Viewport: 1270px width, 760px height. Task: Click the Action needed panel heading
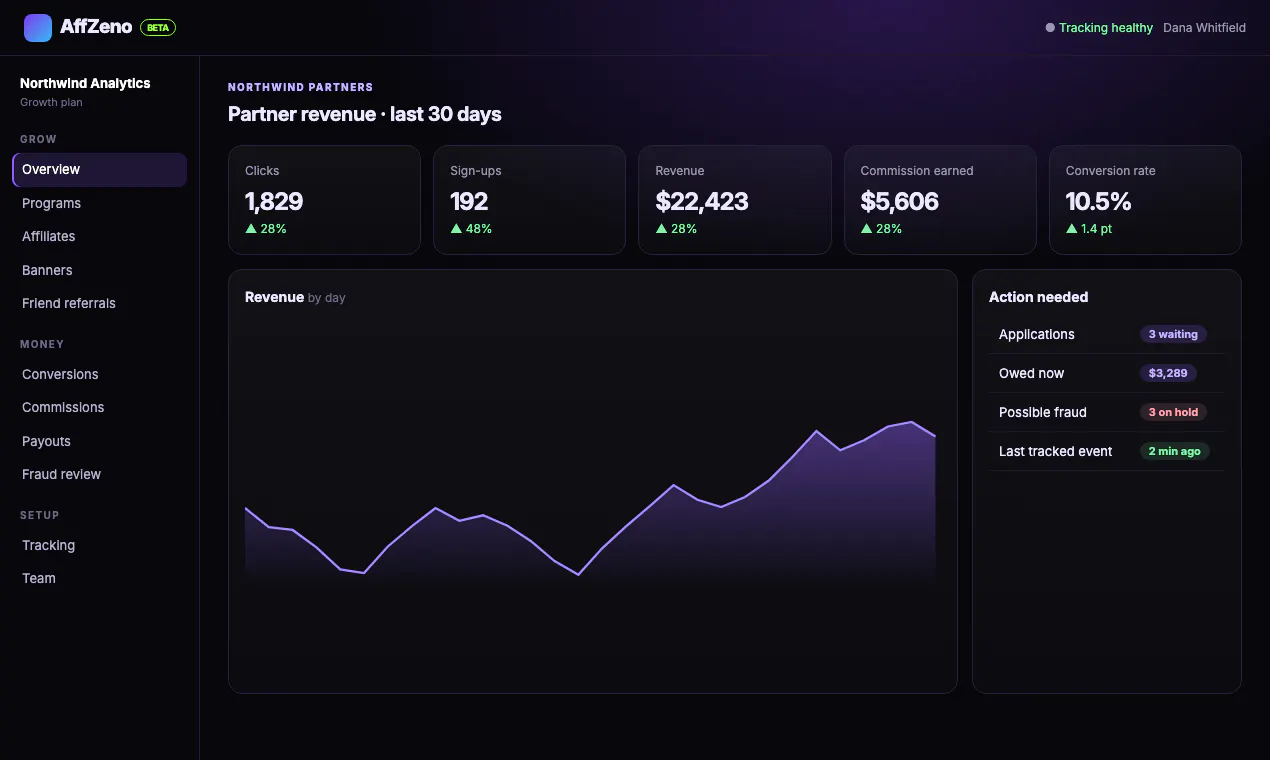coord(1038,297)
